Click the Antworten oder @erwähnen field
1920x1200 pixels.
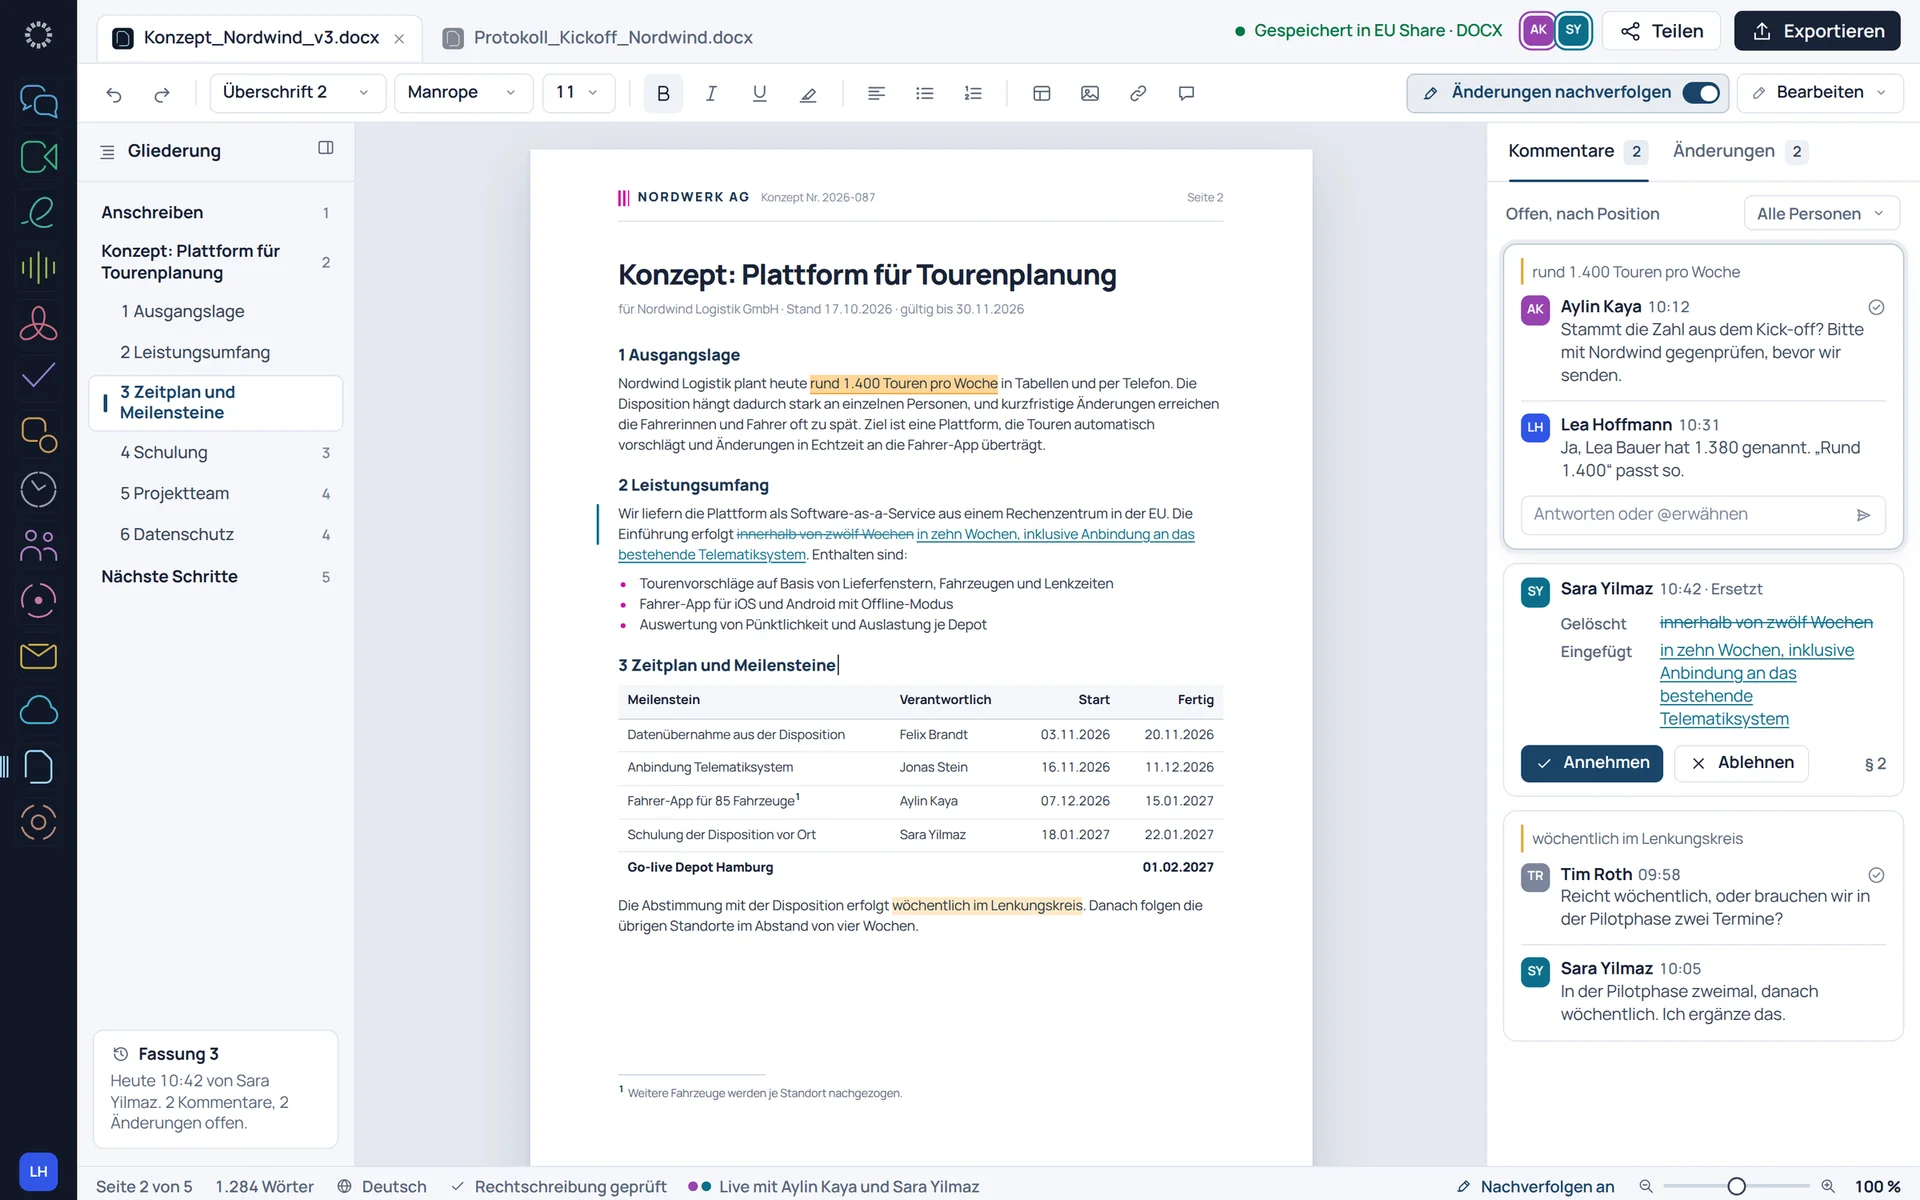coord(1703,515)
